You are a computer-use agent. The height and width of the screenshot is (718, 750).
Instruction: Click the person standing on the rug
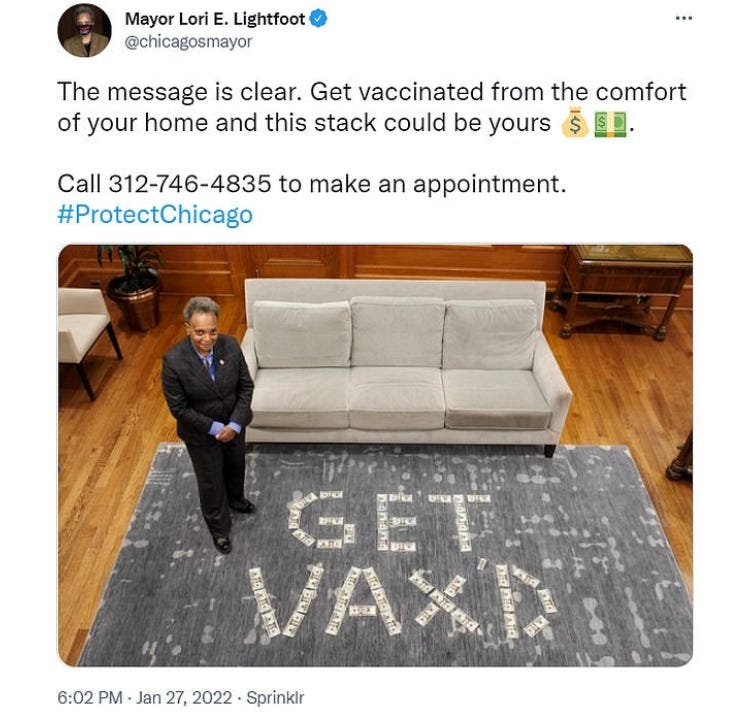tap(208, 422)
